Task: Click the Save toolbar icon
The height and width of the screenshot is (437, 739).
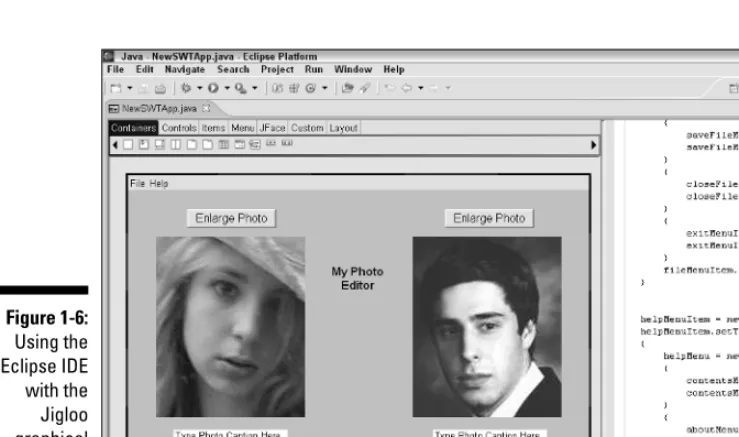Action: (144, 88)
